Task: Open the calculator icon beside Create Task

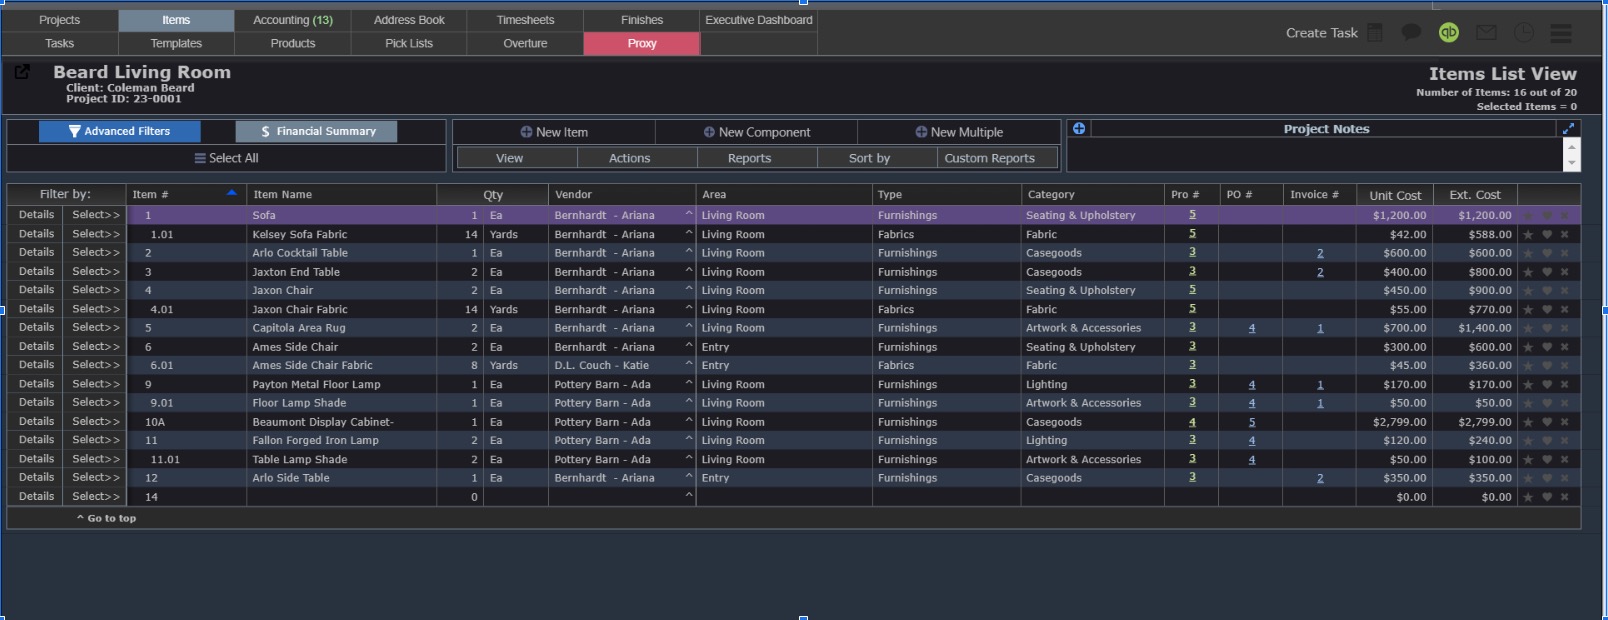Action: (x=1375, y=33)
